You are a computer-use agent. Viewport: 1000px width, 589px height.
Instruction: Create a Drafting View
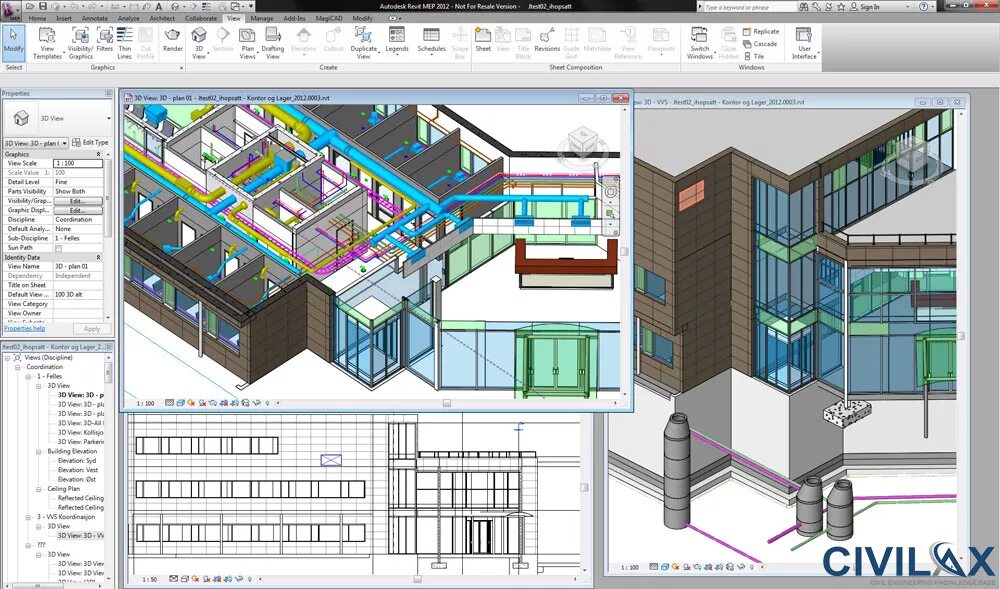coord(272,43)
